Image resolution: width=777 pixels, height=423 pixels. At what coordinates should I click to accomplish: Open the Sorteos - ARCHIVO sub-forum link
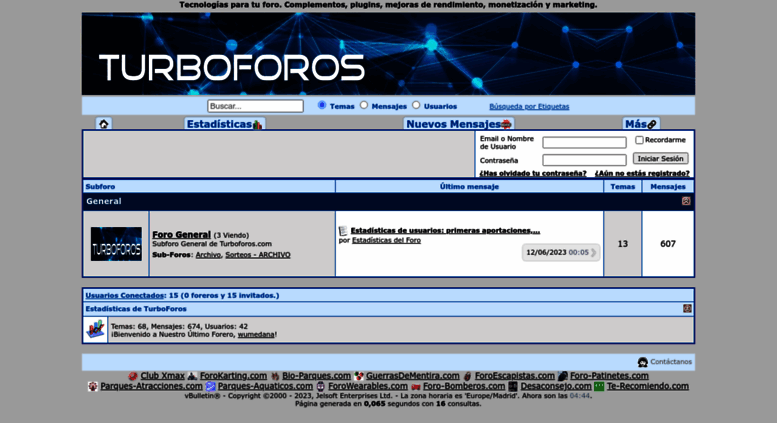tap(258, 255)
